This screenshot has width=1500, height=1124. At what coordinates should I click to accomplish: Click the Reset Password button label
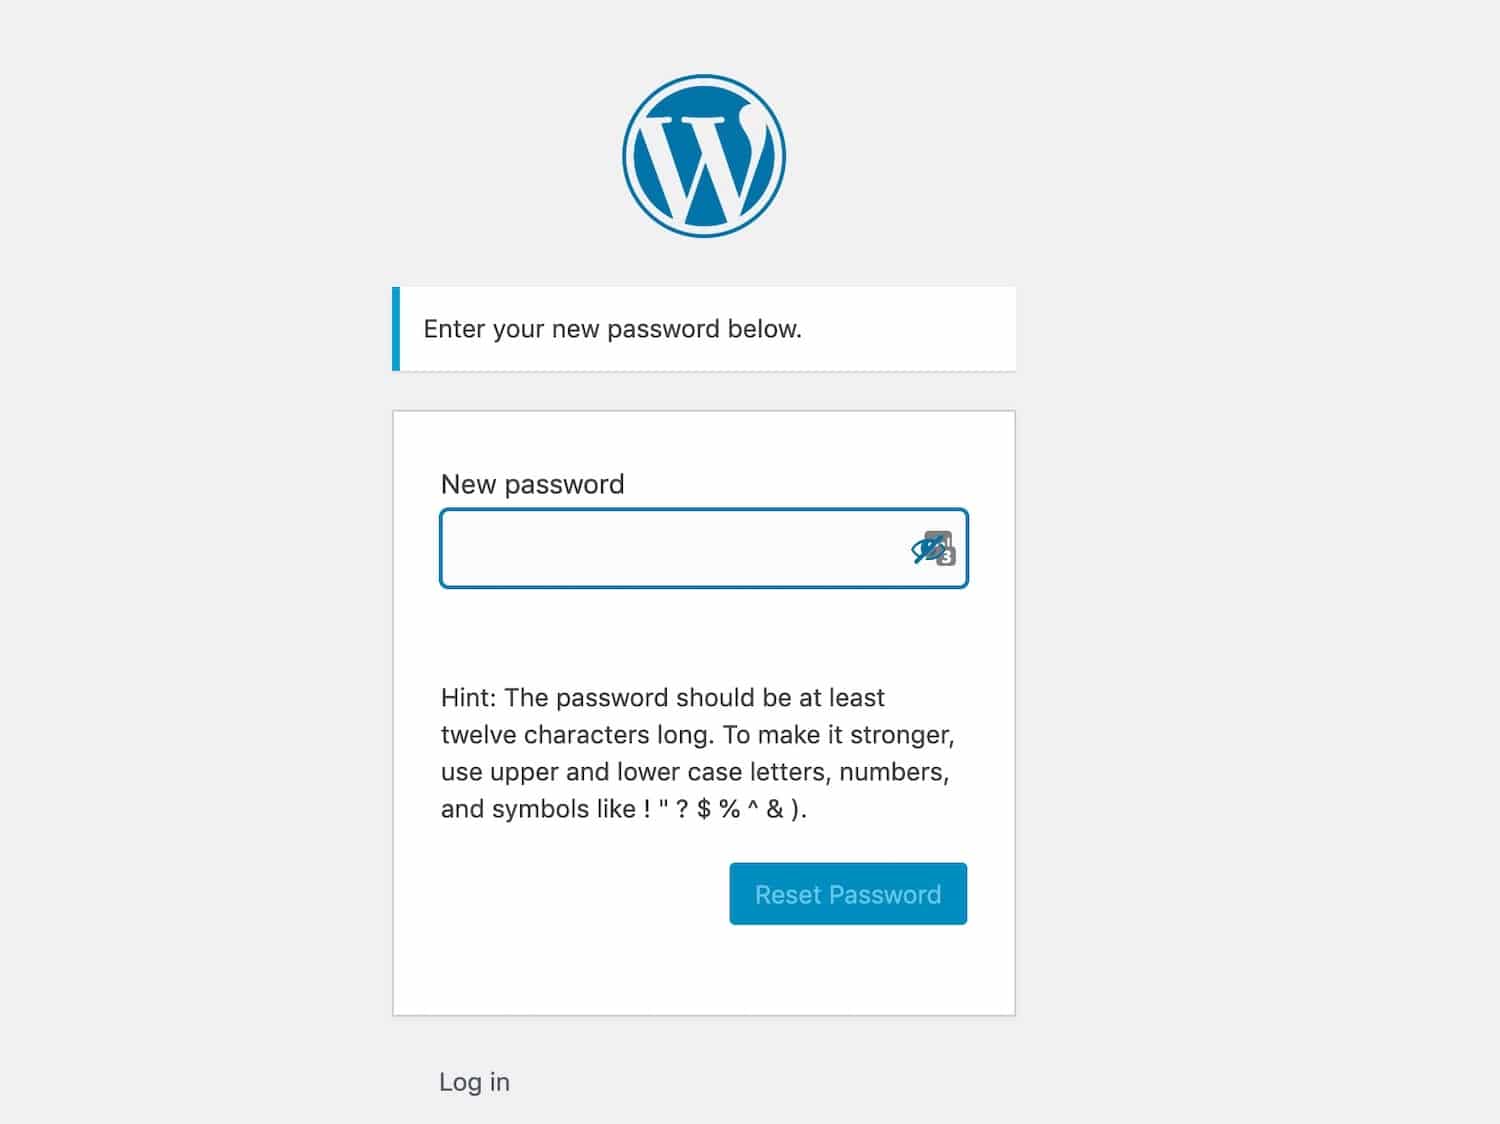pos(847,894)
